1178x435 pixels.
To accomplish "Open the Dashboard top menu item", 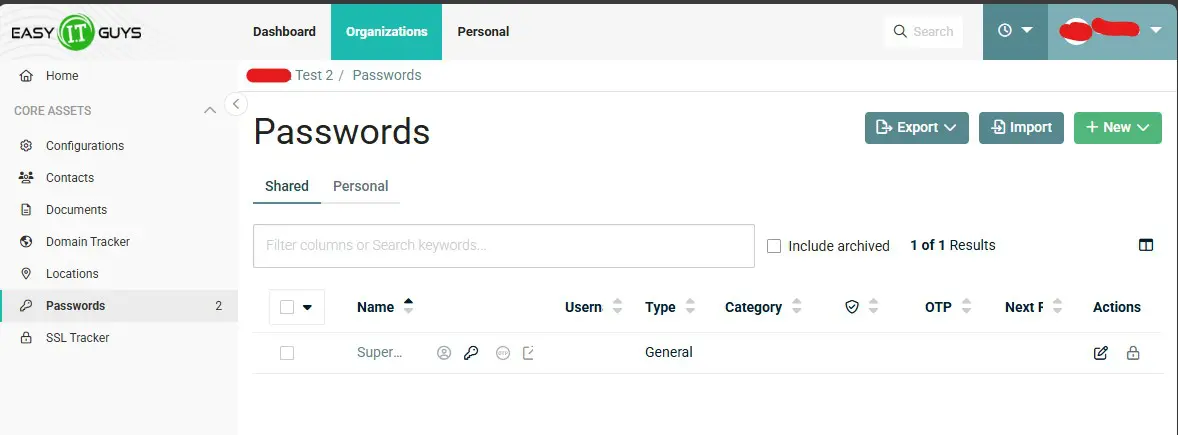I will pyautogui.click(x=284, y=31).
